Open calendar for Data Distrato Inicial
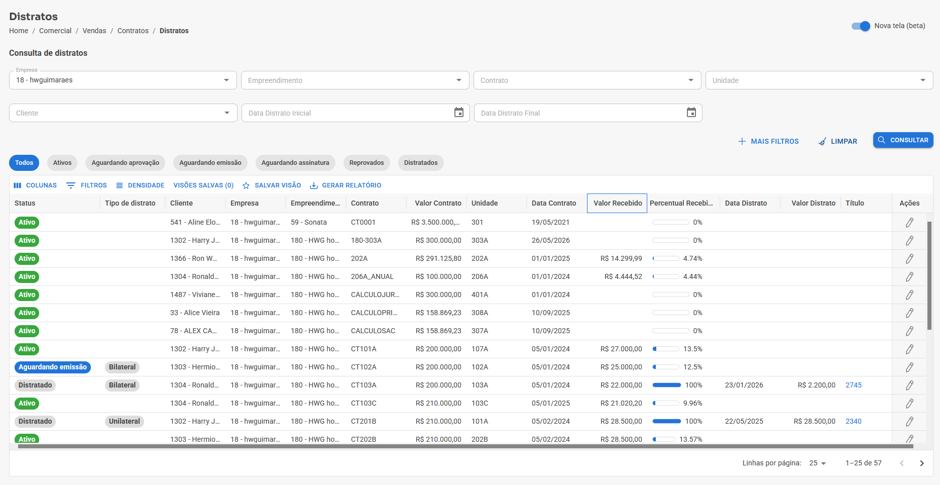This screenshot has height=485, width=940. click(x=459, y=113)
